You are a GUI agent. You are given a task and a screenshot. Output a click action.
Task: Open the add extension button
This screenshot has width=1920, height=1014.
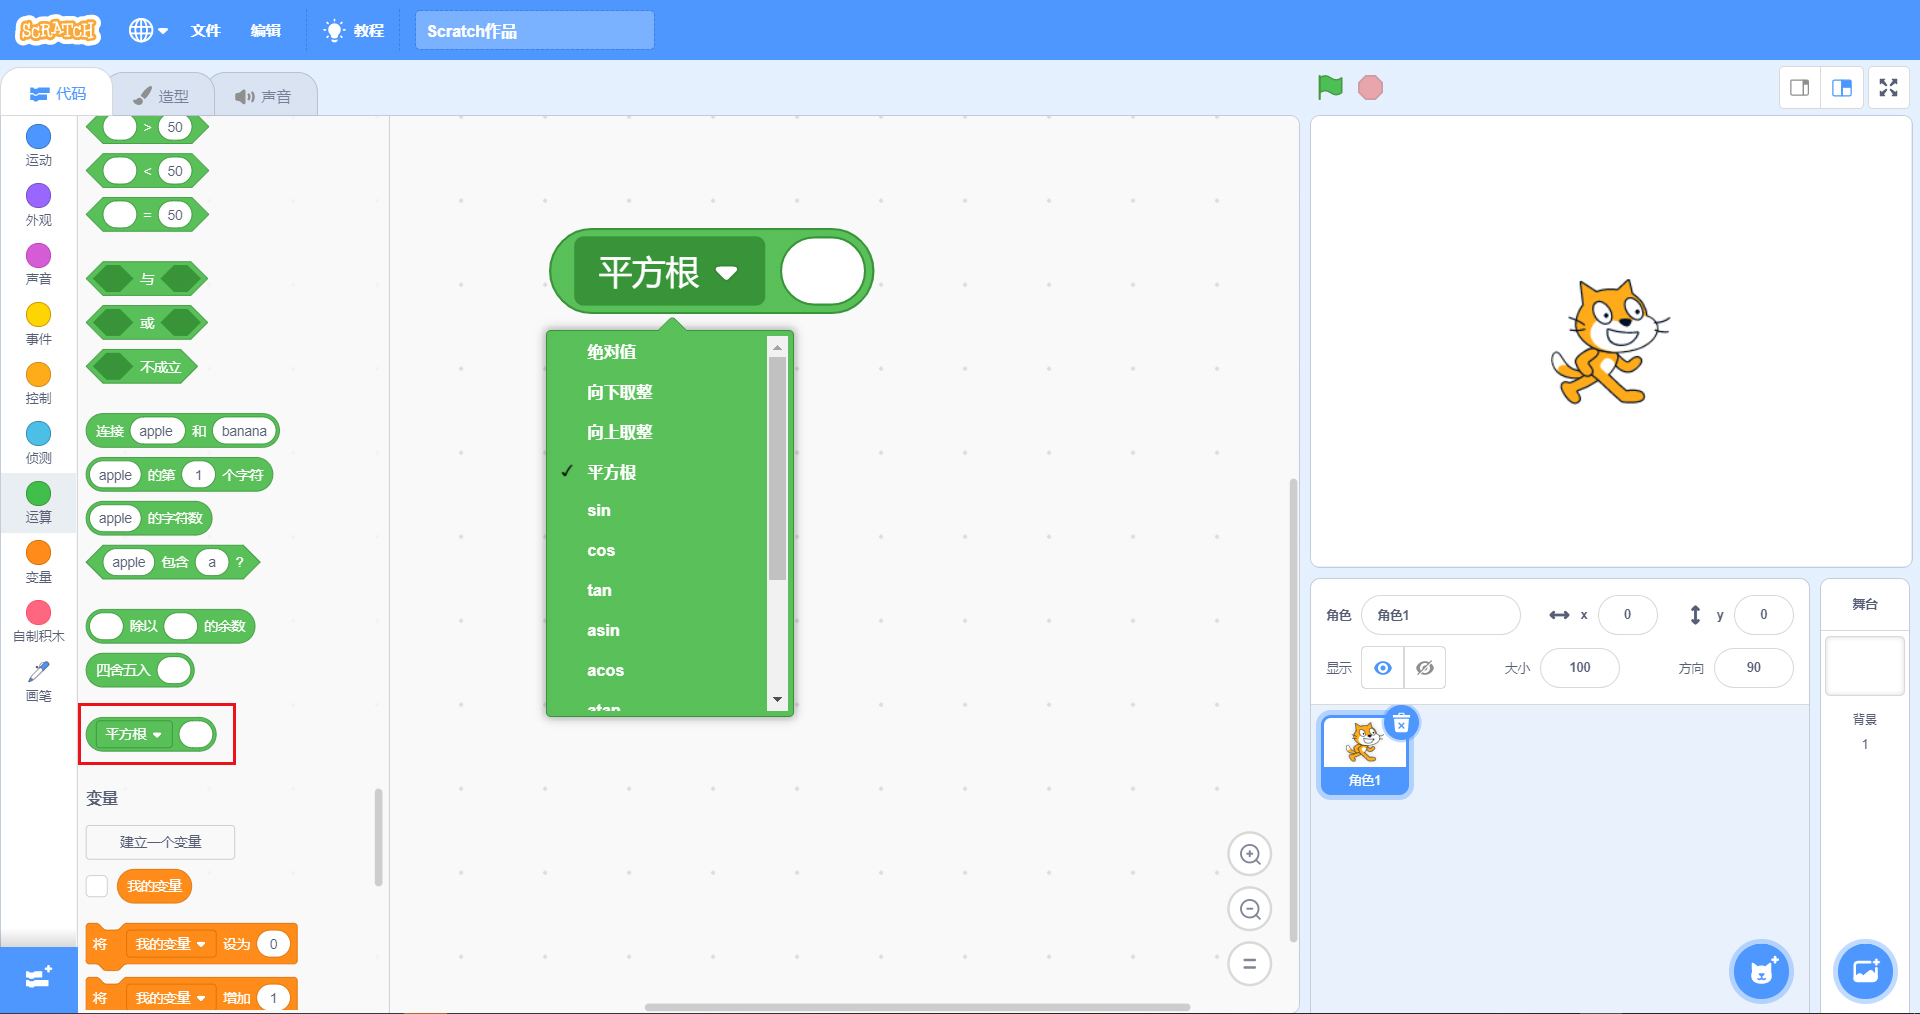point(38,978)
